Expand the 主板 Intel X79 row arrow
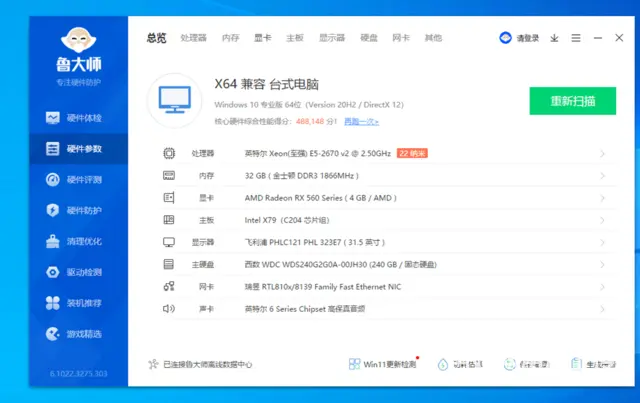Screen dimensions: 640x403 [x=602, y=220]
